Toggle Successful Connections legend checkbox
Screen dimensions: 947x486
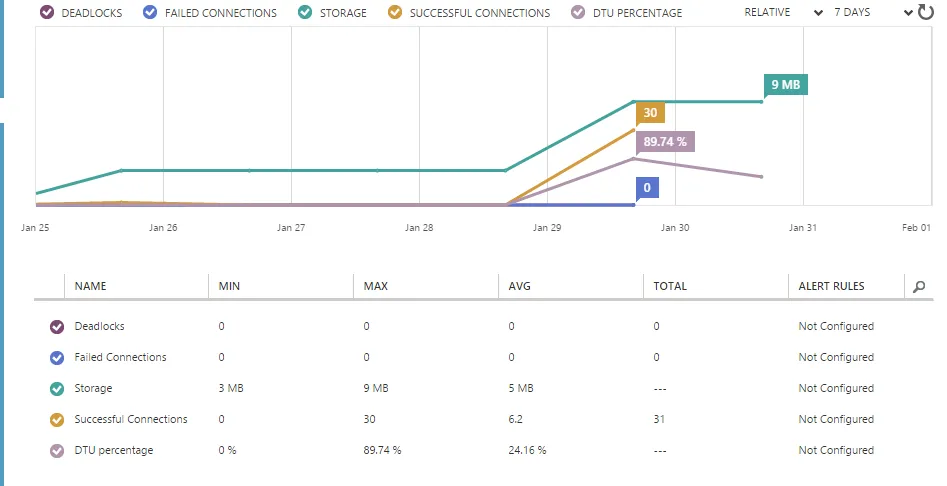coord(395,13)
